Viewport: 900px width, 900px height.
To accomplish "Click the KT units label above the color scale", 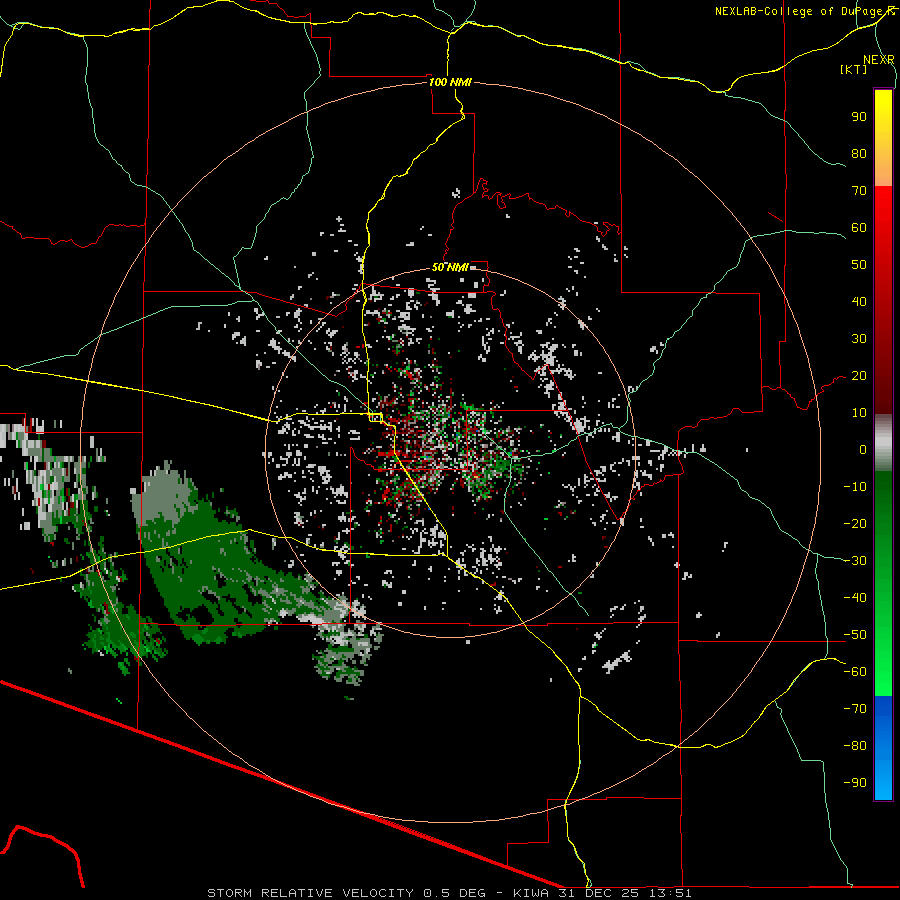I will pyautogui.click(x=854, y=69).
